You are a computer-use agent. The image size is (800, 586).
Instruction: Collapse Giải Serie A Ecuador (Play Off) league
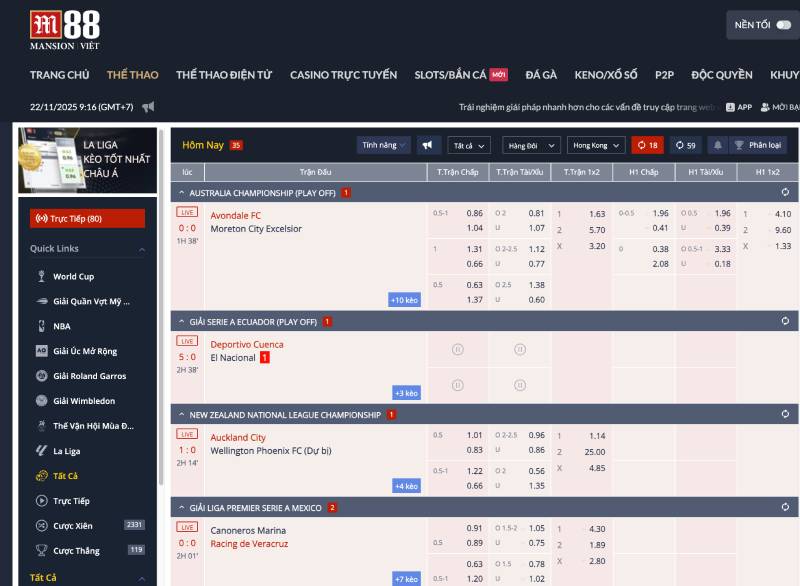tap(182, 322)
